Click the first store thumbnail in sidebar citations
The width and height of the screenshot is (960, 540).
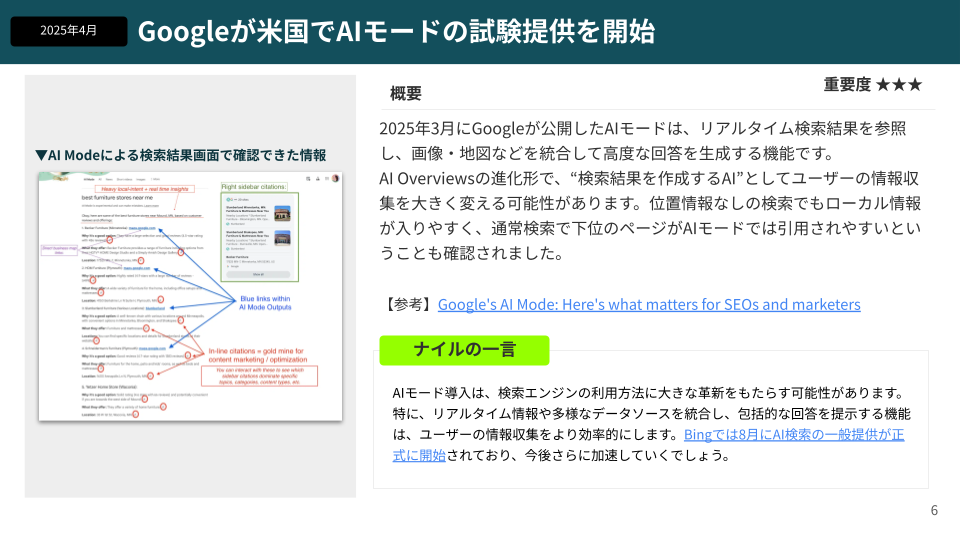point(282,213)
